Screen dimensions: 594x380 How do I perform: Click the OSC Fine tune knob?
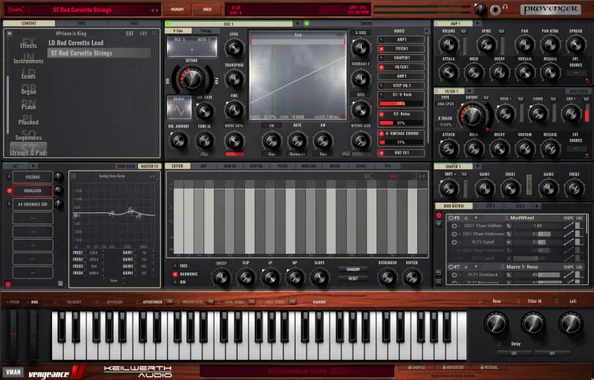coord(234,110)
